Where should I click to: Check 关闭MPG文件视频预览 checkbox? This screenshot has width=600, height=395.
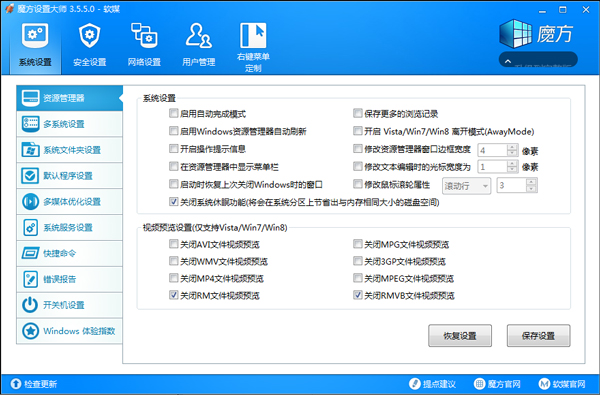pos(357,244)
